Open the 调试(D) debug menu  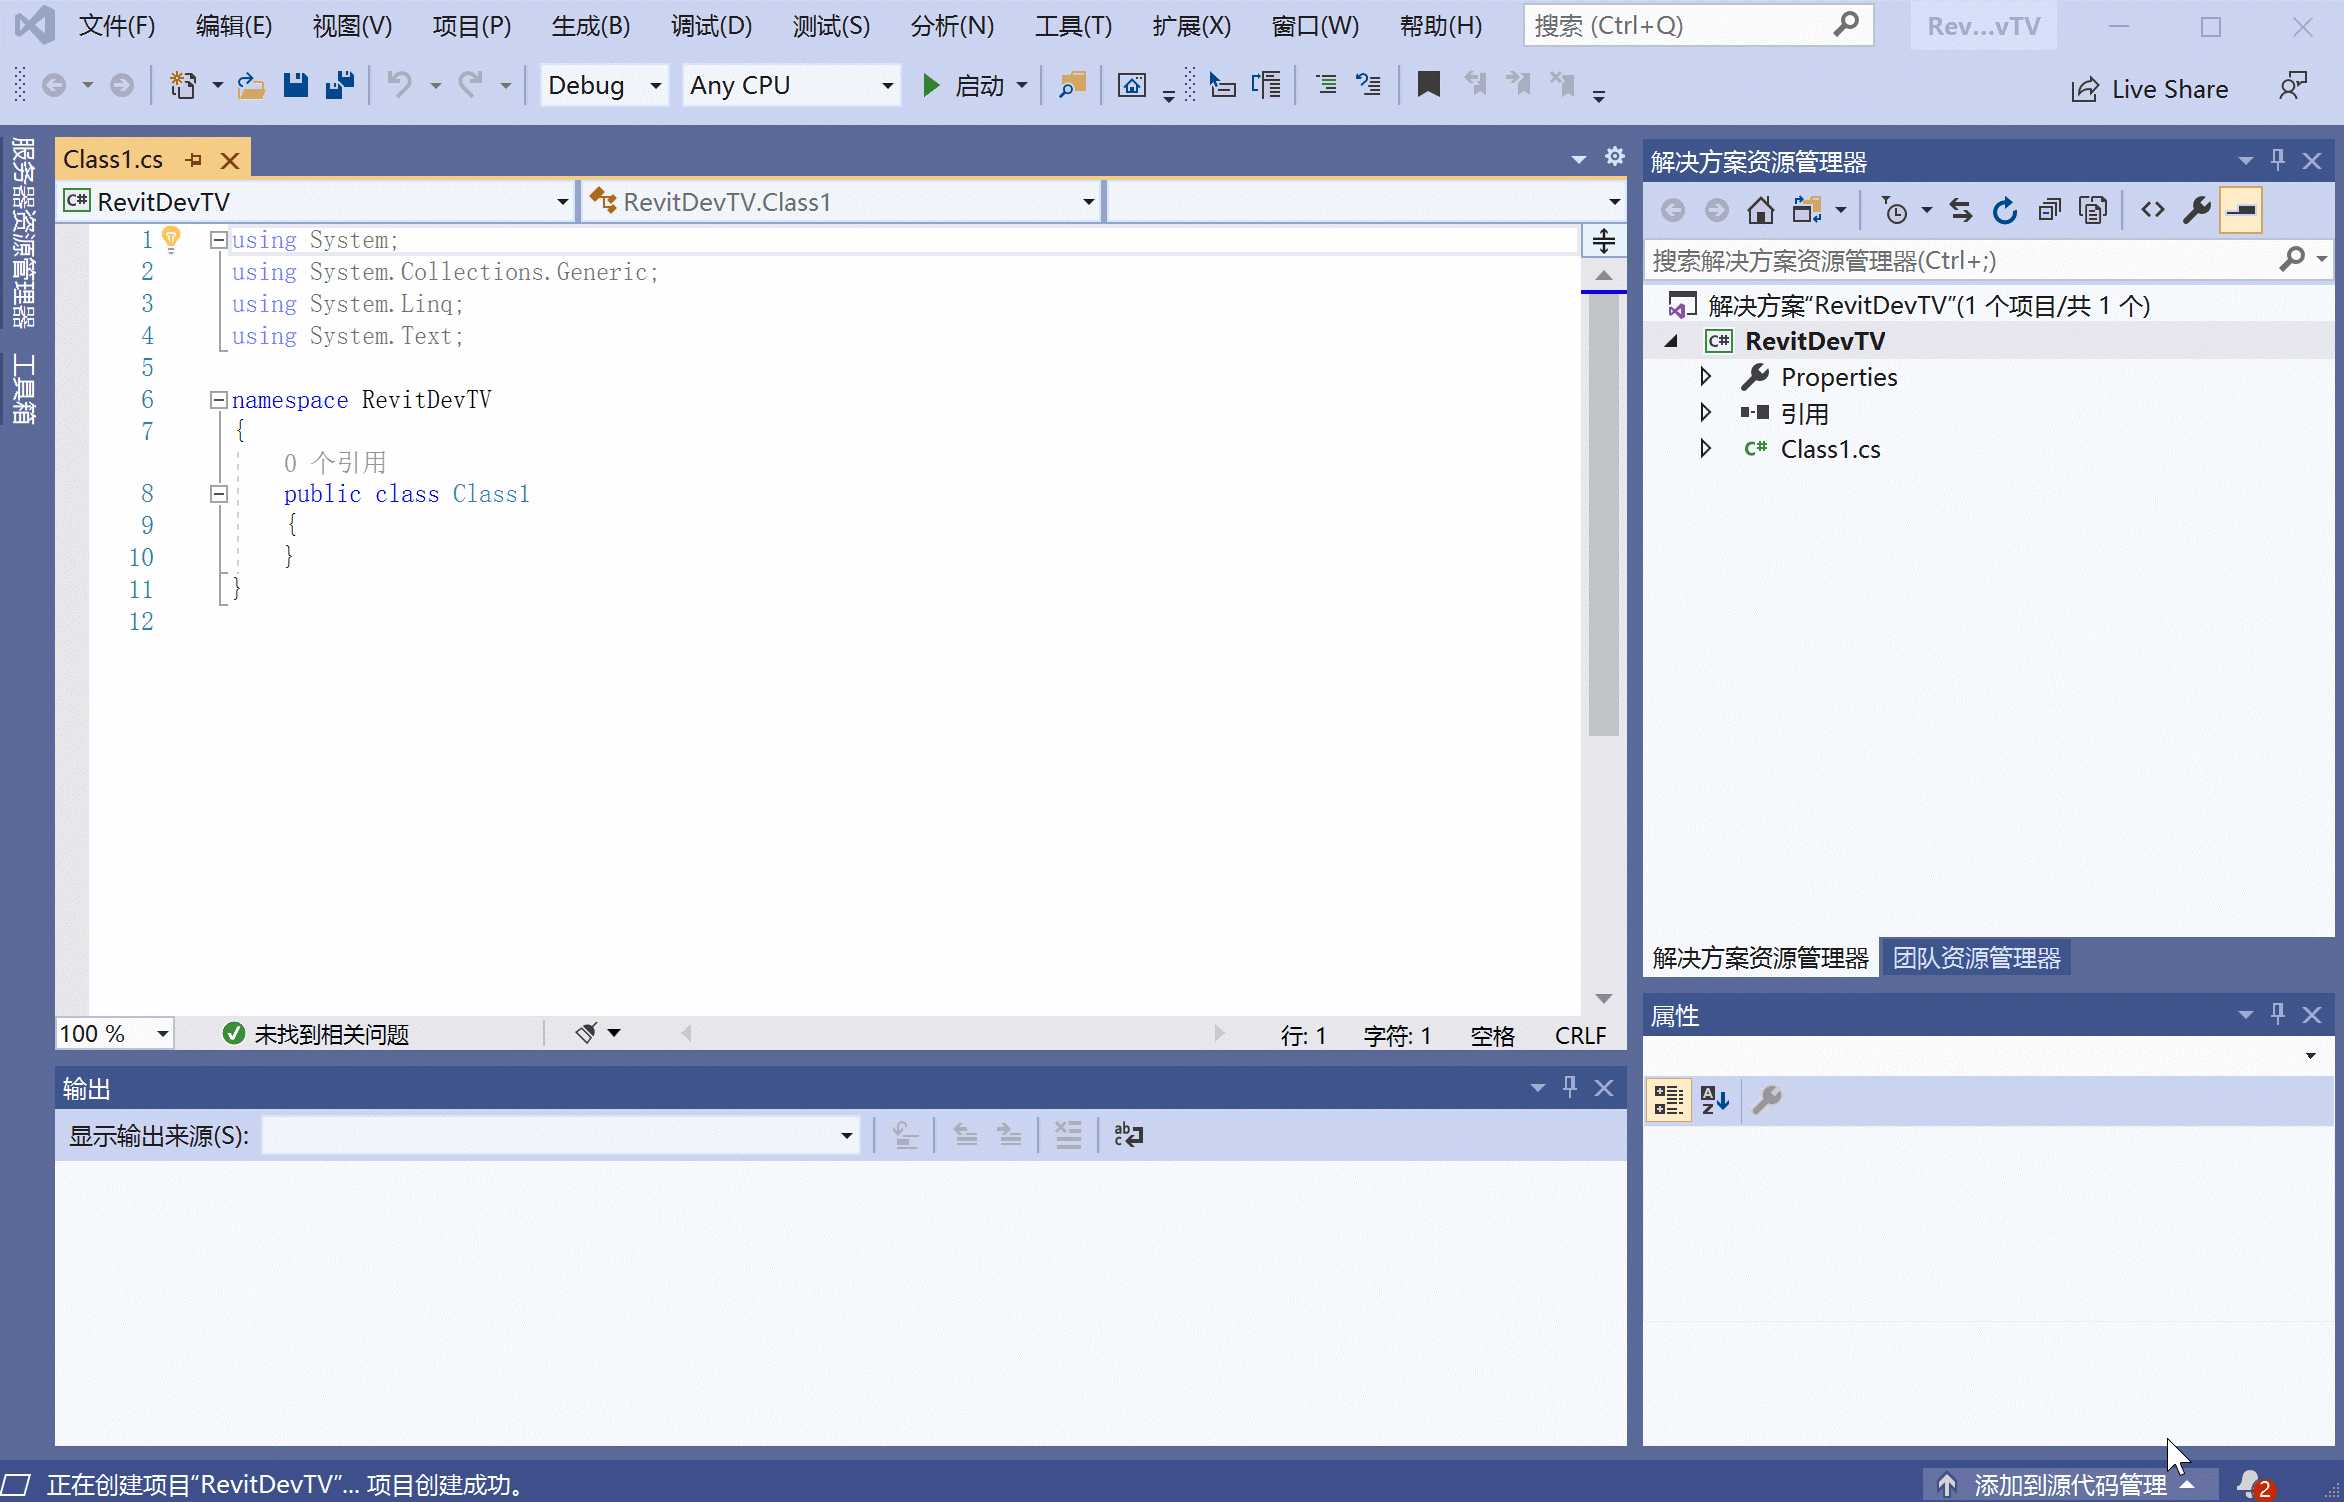click(x=711, y=26)
